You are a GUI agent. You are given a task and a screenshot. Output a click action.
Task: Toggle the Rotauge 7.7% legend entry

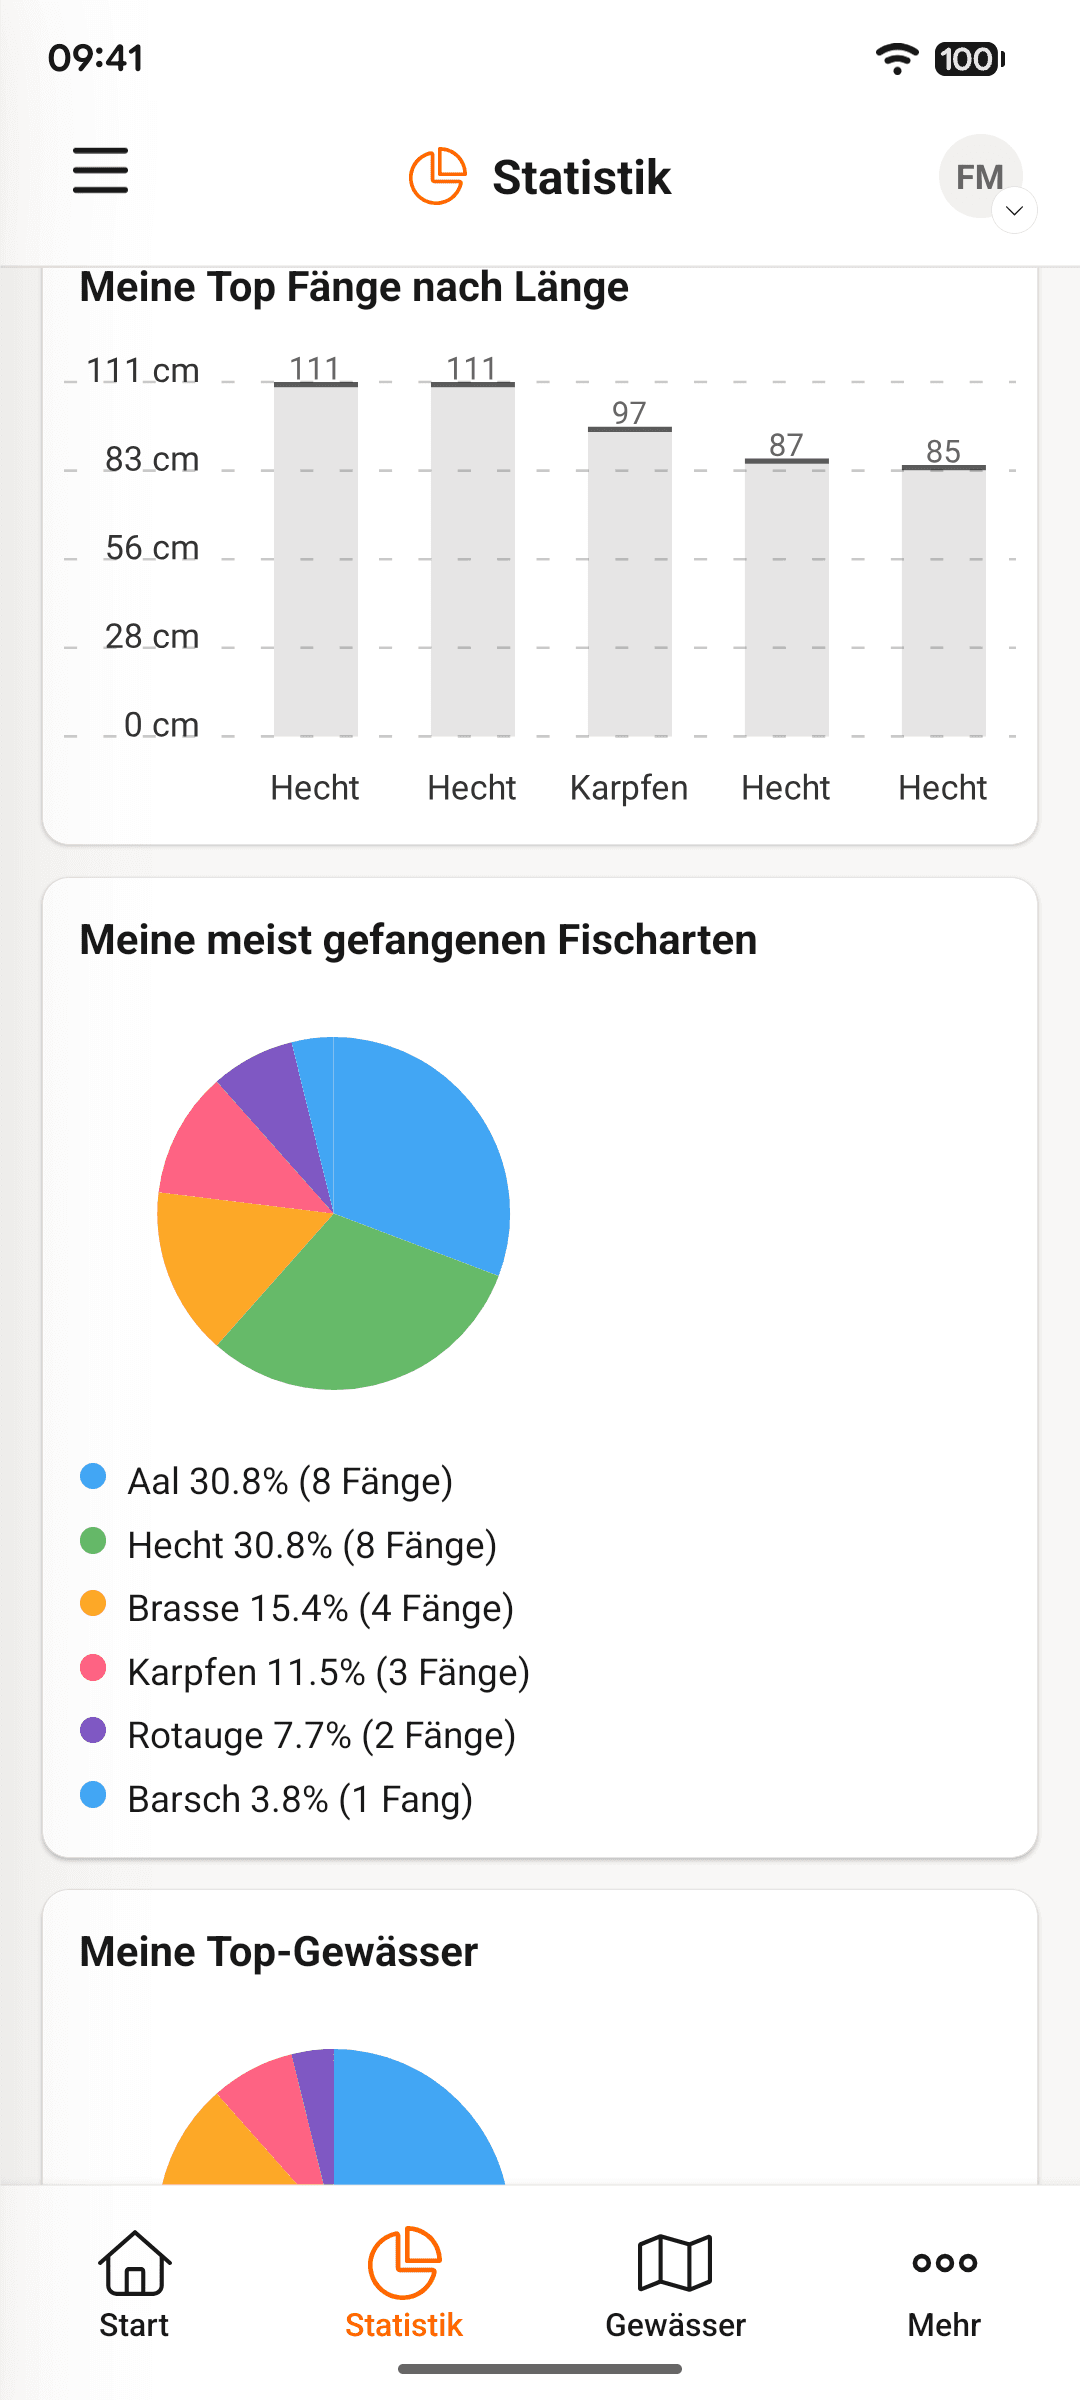tap(298, 1735)
